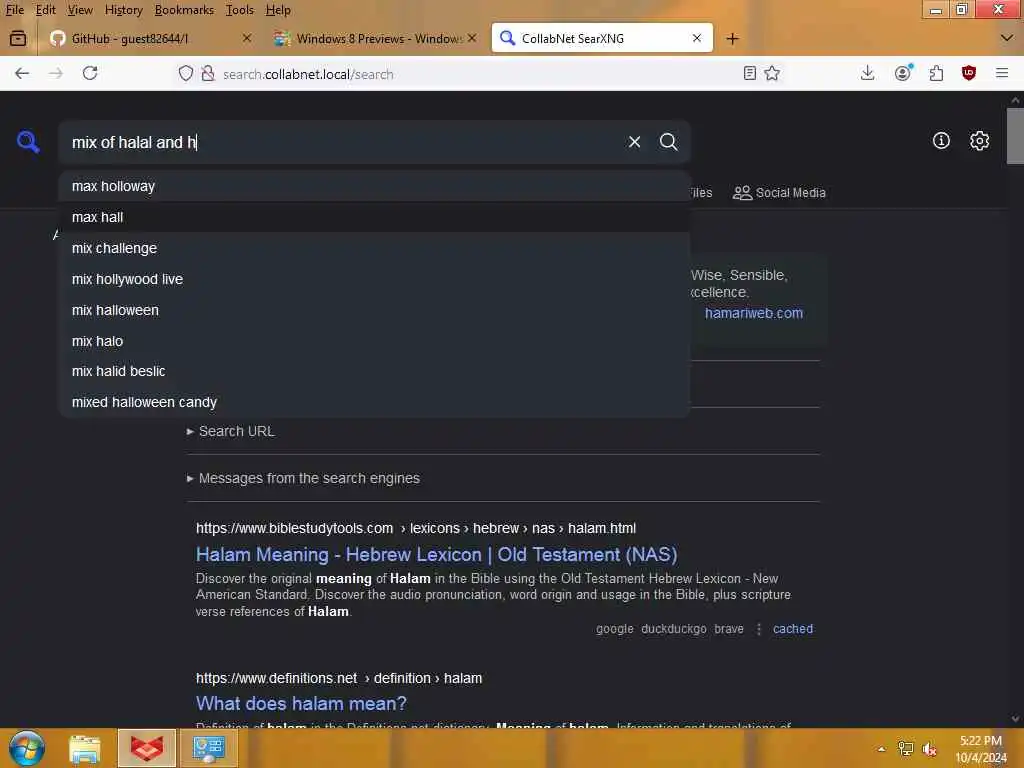1024x768 pixels.
Task: Show hidden system tray icons
Action: (x=881, y=749)
